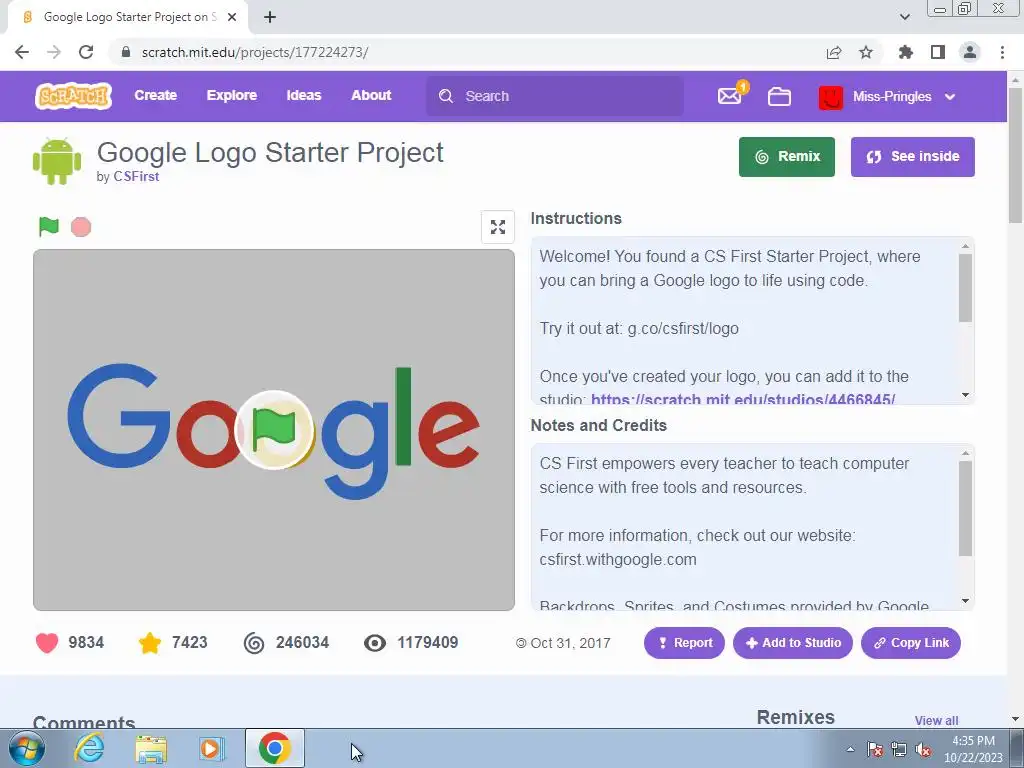Open Windows Media Player from taskbar
This screenshot has height=768, width=1024.
212,748
